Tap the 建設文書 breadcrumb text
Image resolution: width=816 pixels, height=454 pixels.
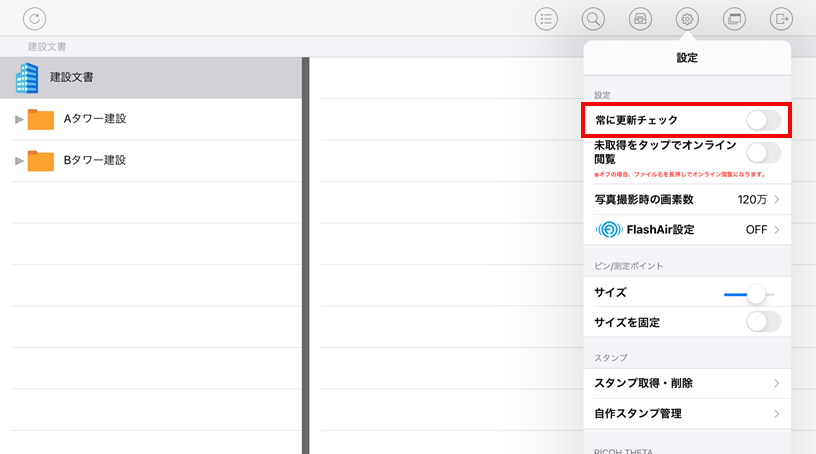coord(47,47)
